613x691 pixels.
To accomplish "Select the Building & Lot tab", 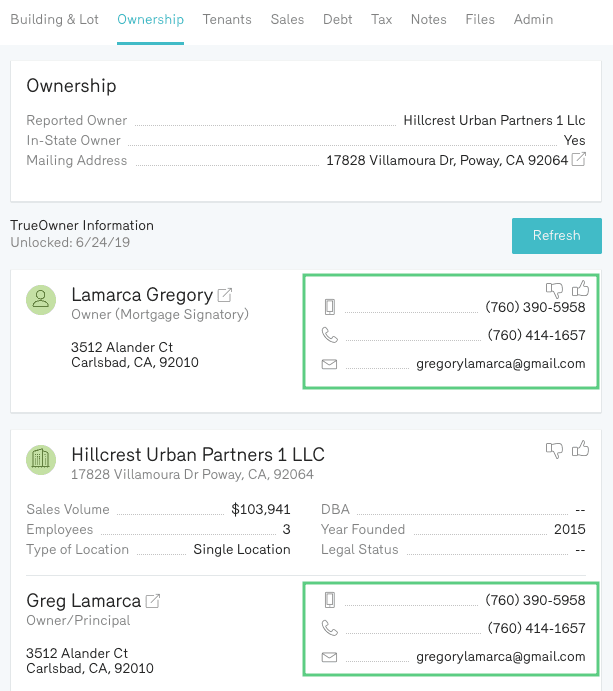I will [55, 19].
